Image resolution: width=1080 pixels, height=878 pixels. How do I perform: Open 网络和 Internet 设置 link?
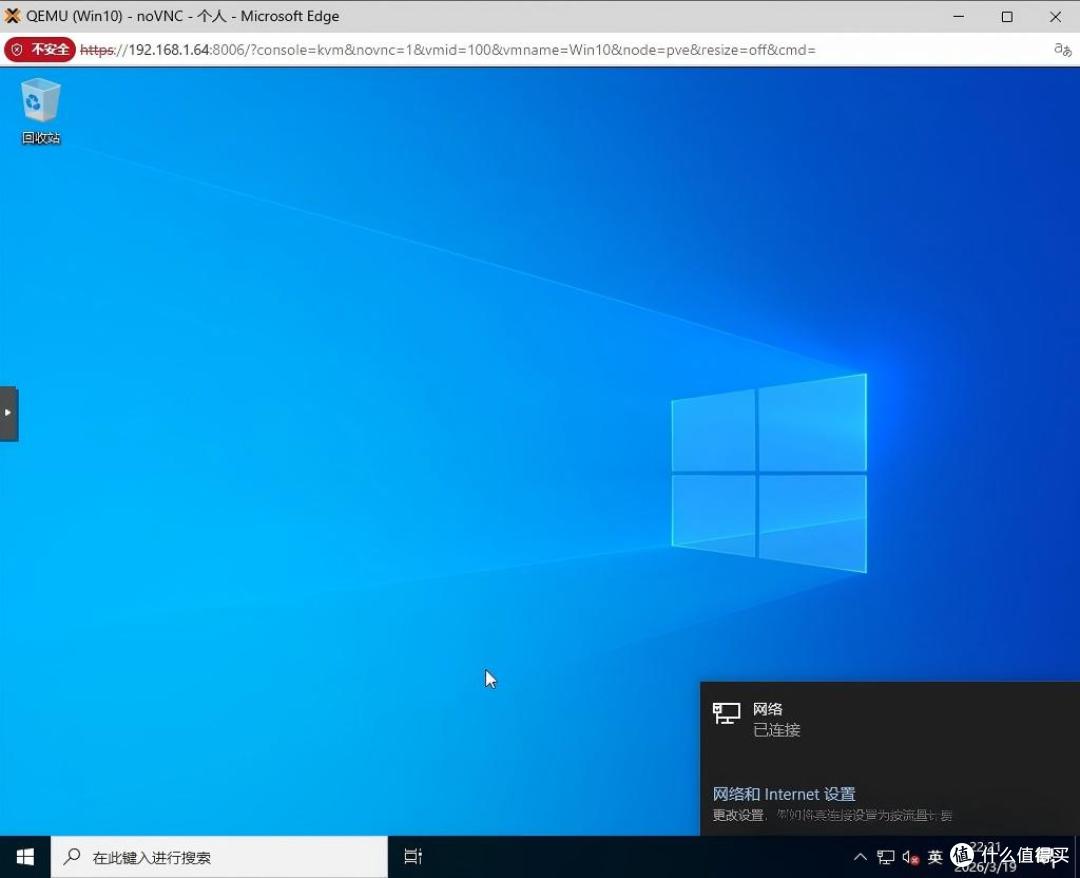(784, 794)
